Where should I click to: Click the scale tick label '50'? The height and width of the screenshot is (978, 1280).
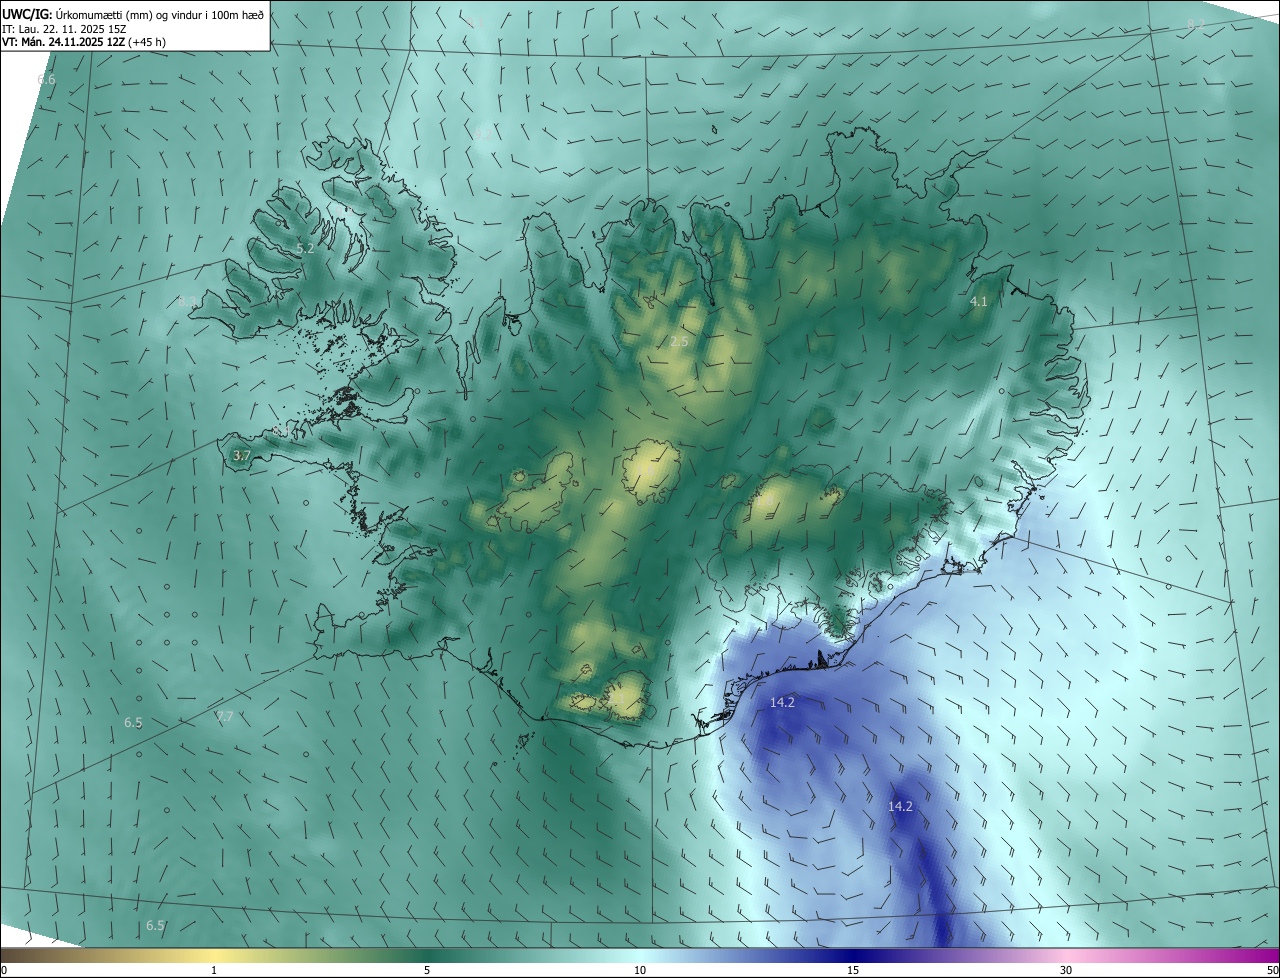[x=1271, y=970]
